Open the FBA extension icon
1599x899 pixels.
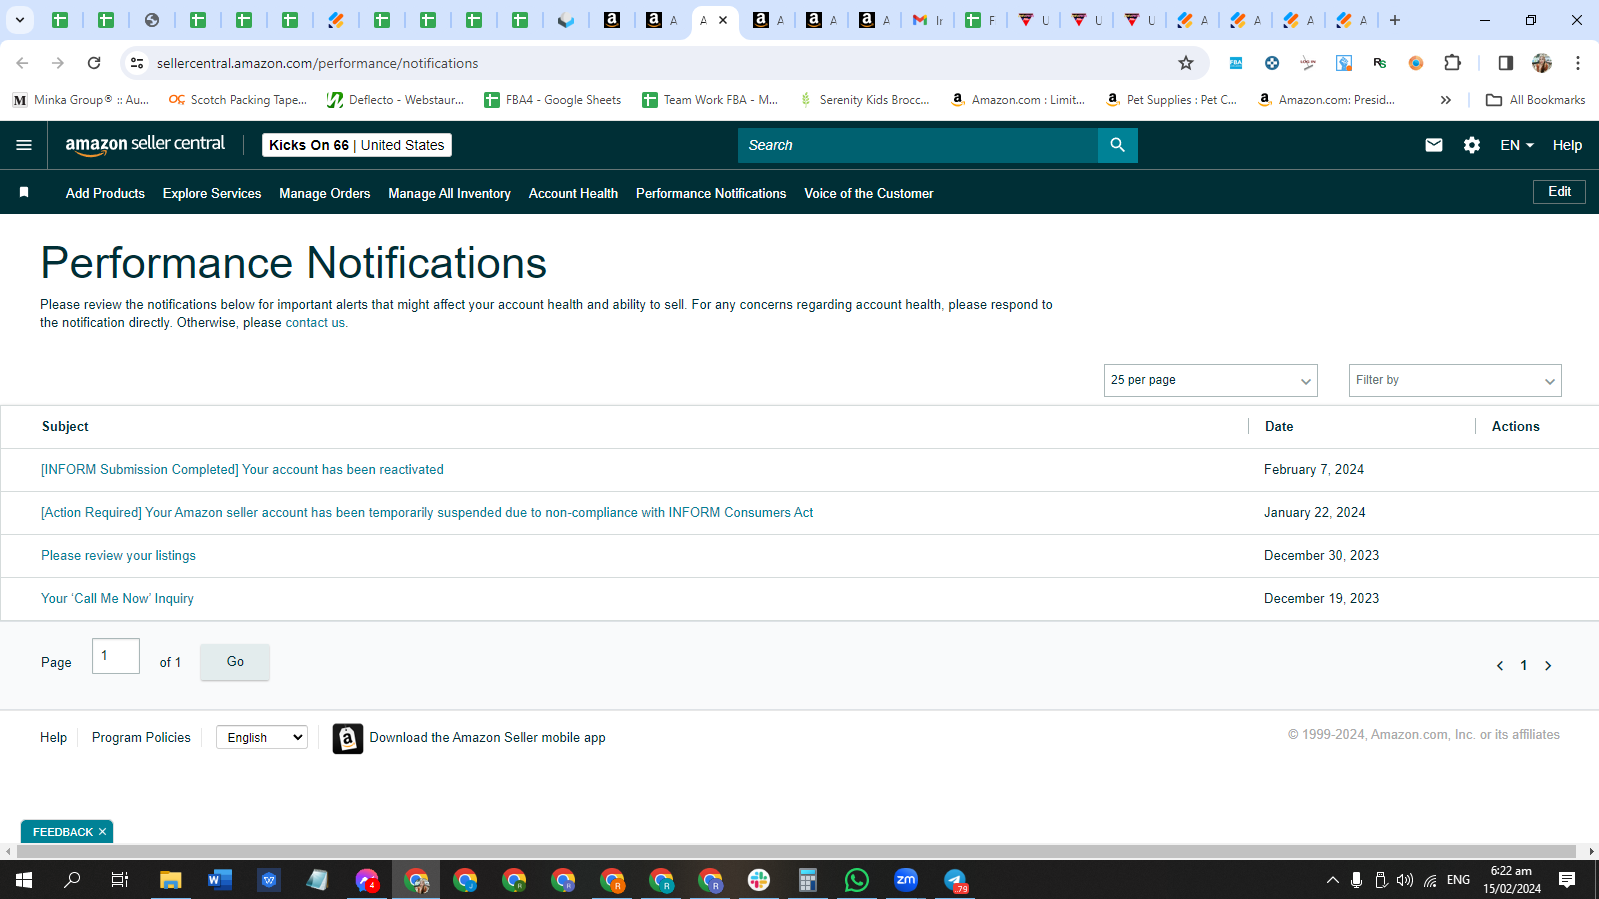(1236, 63)
